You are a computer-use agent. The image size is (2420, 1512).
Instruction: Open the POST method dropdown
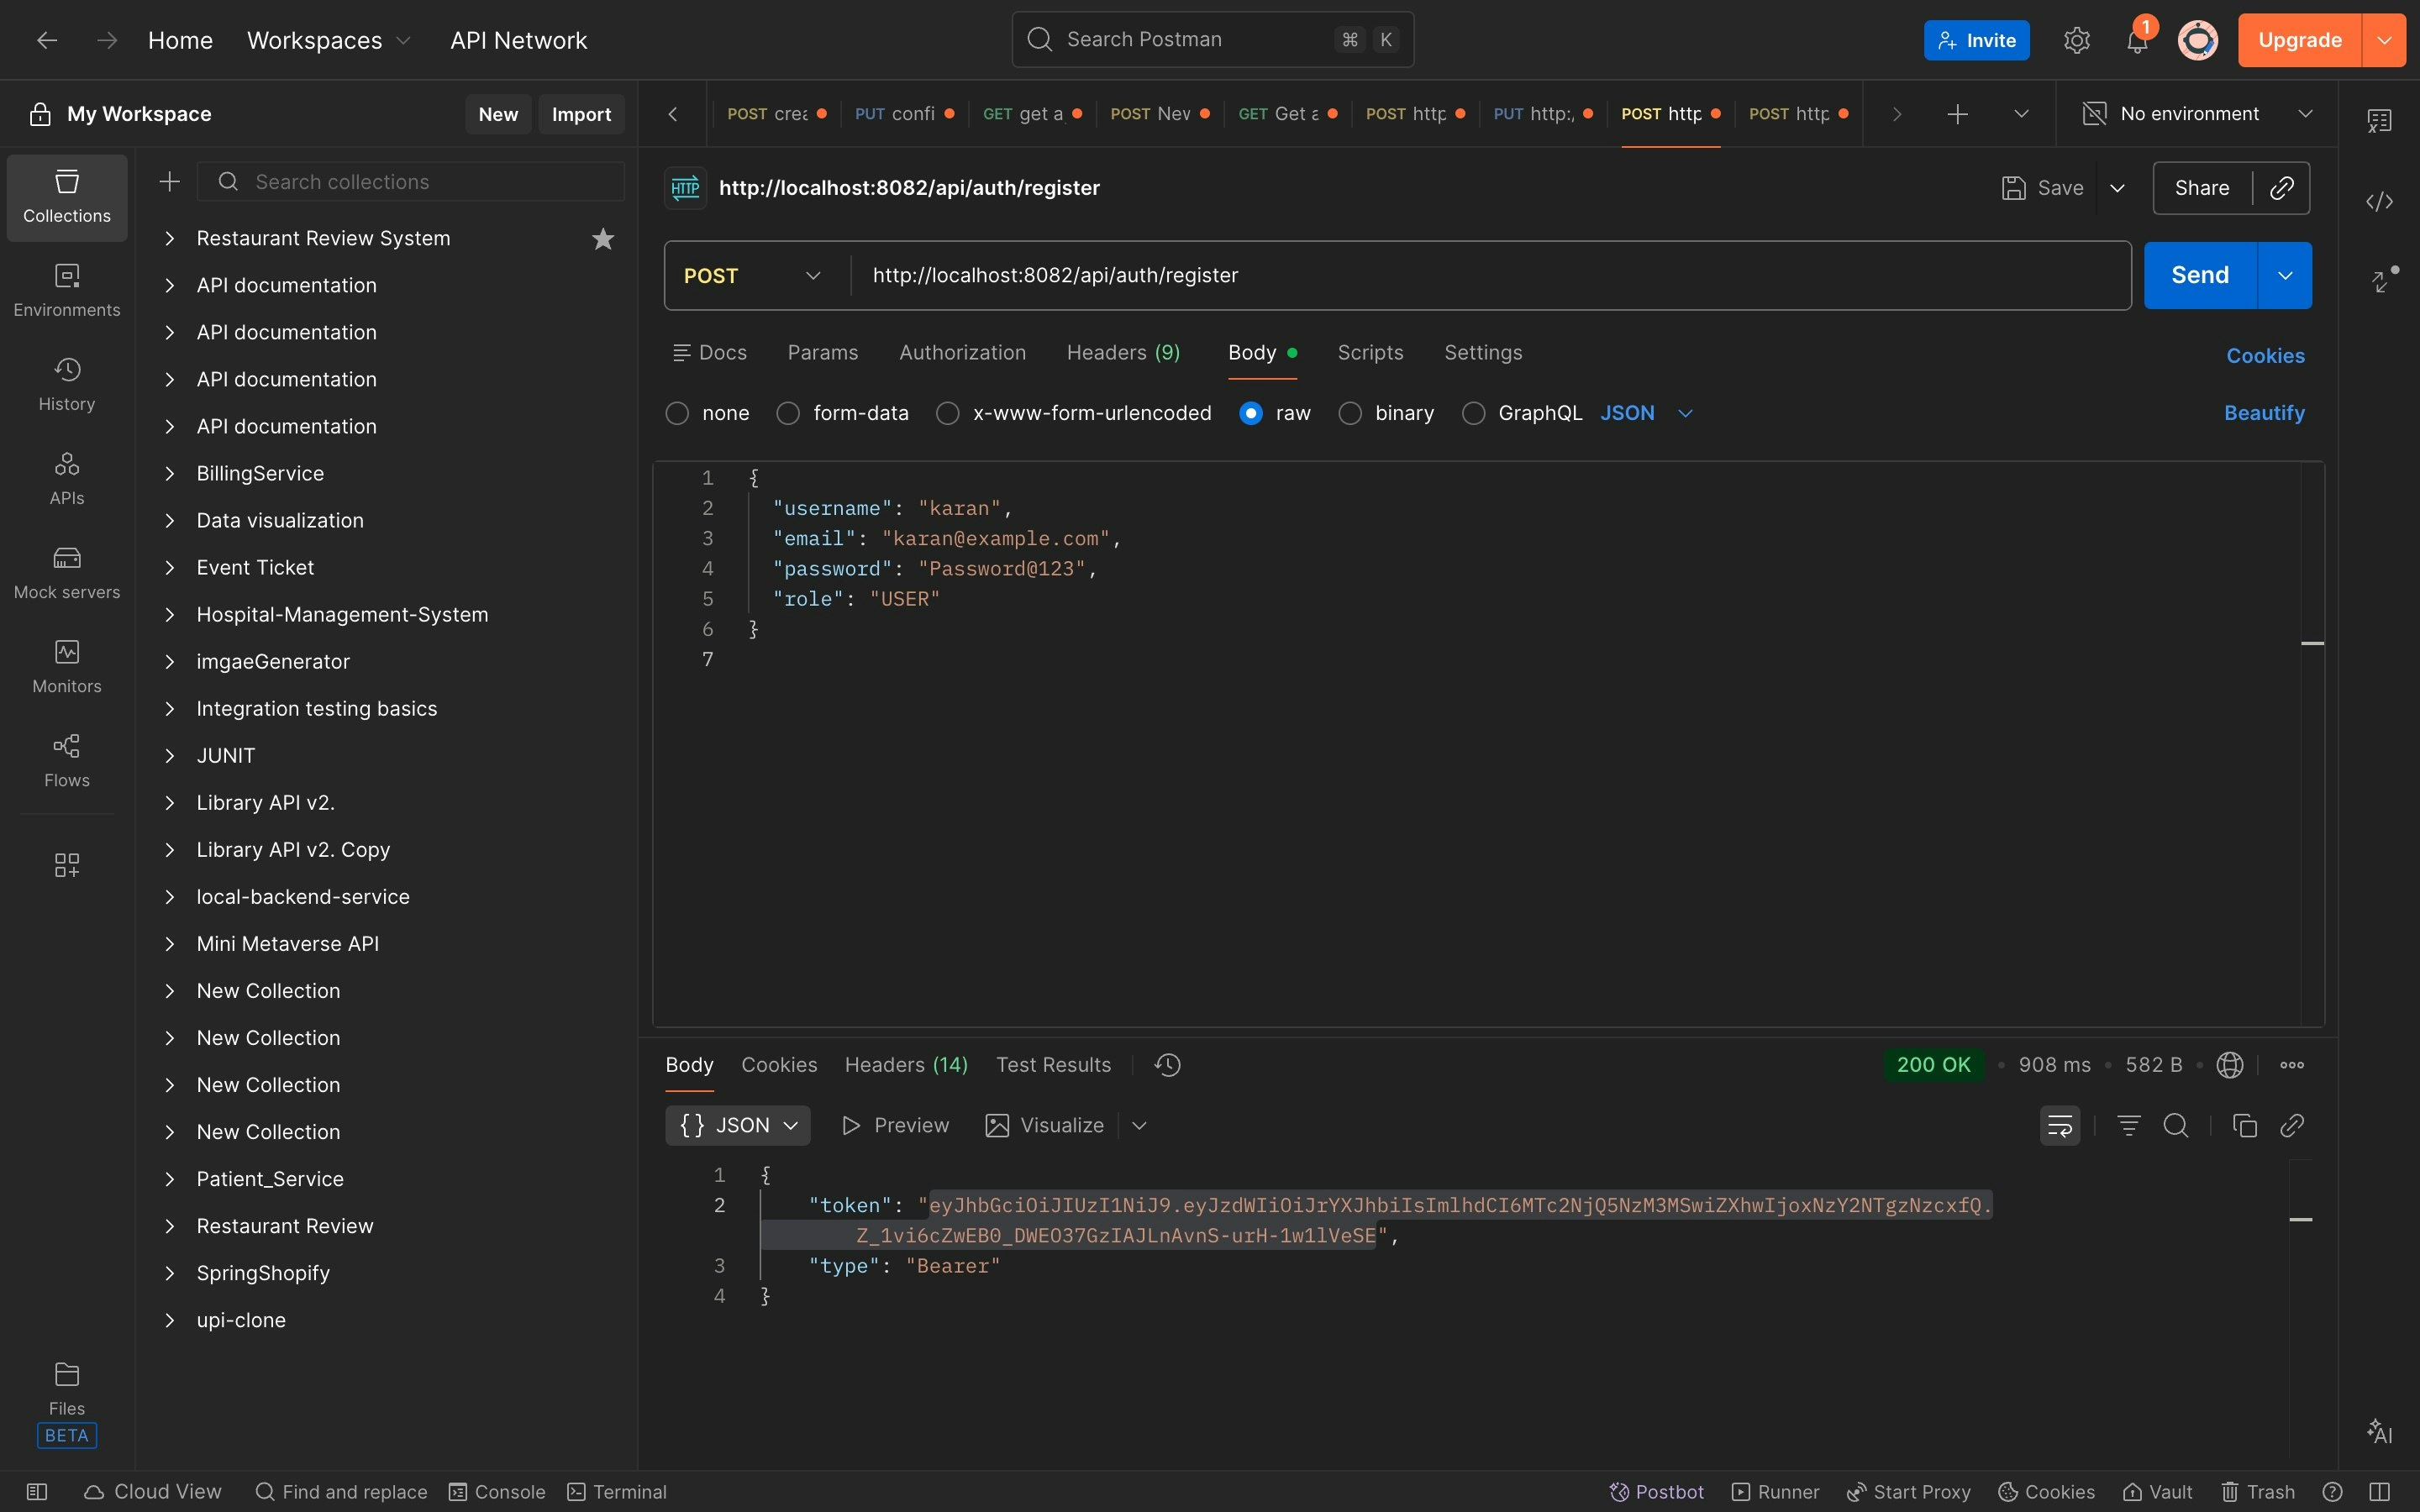point(752,275)
